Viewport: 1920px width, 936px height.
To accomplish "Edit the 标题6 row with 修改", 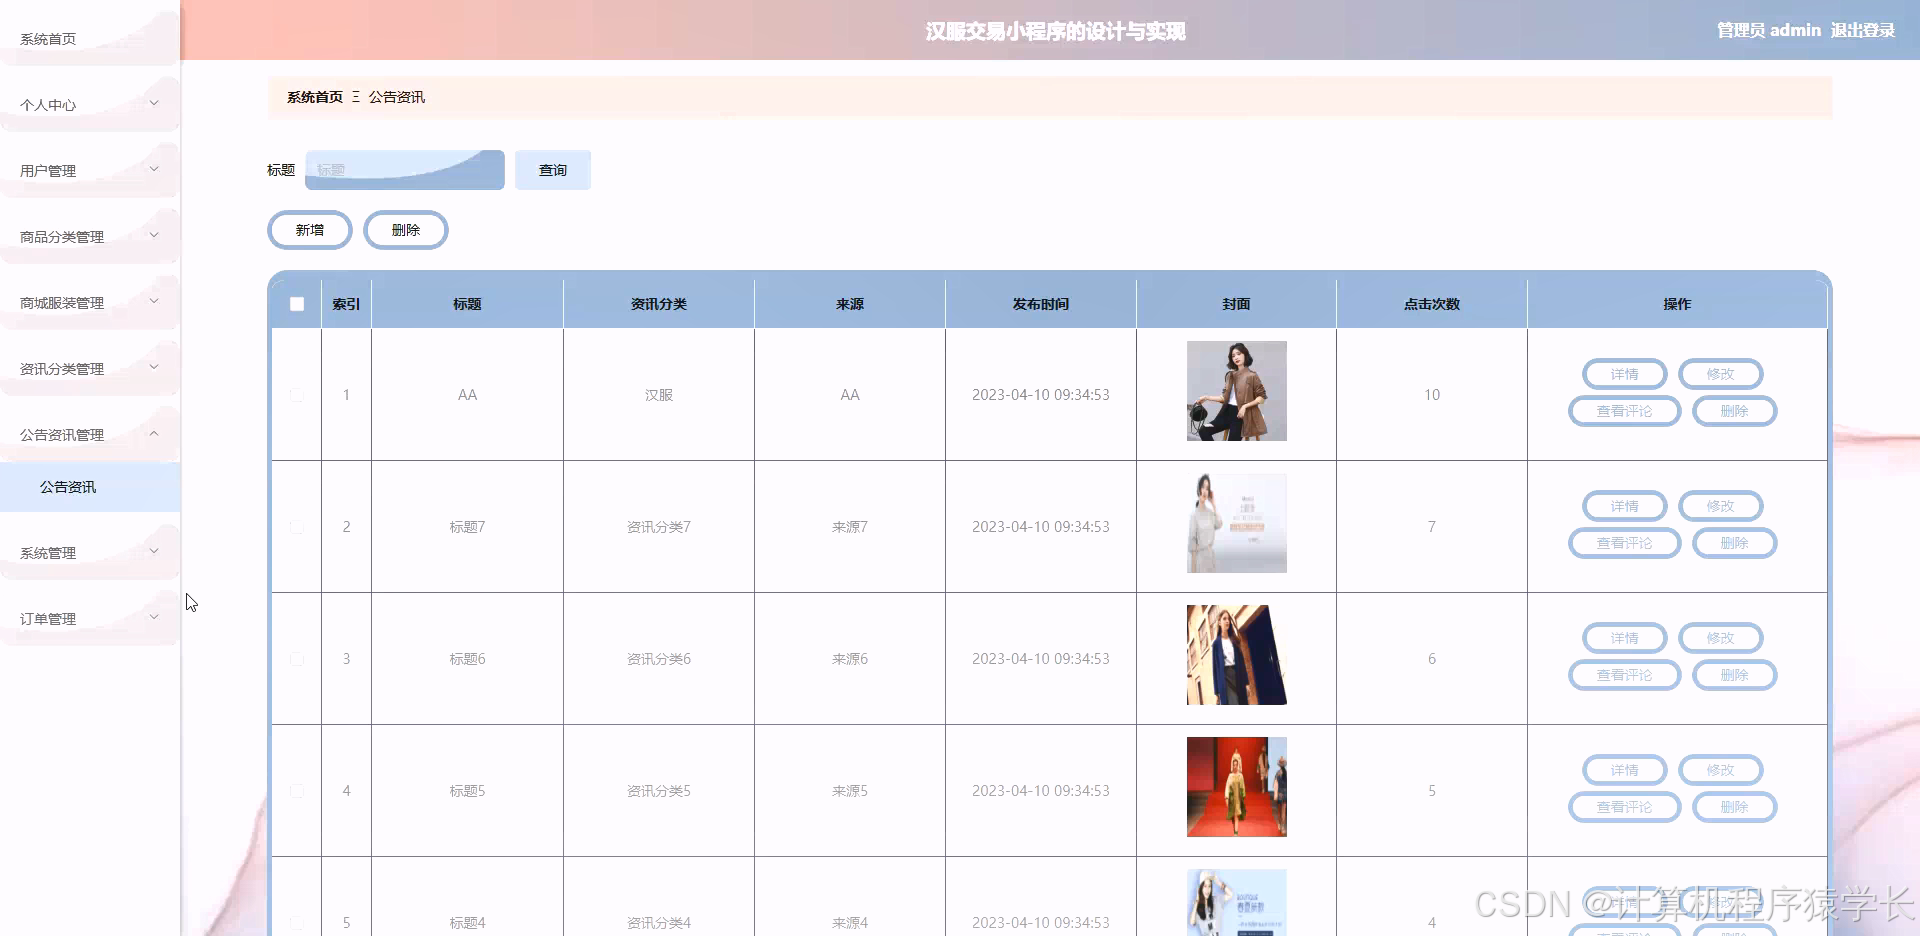I will [1721, 638].
